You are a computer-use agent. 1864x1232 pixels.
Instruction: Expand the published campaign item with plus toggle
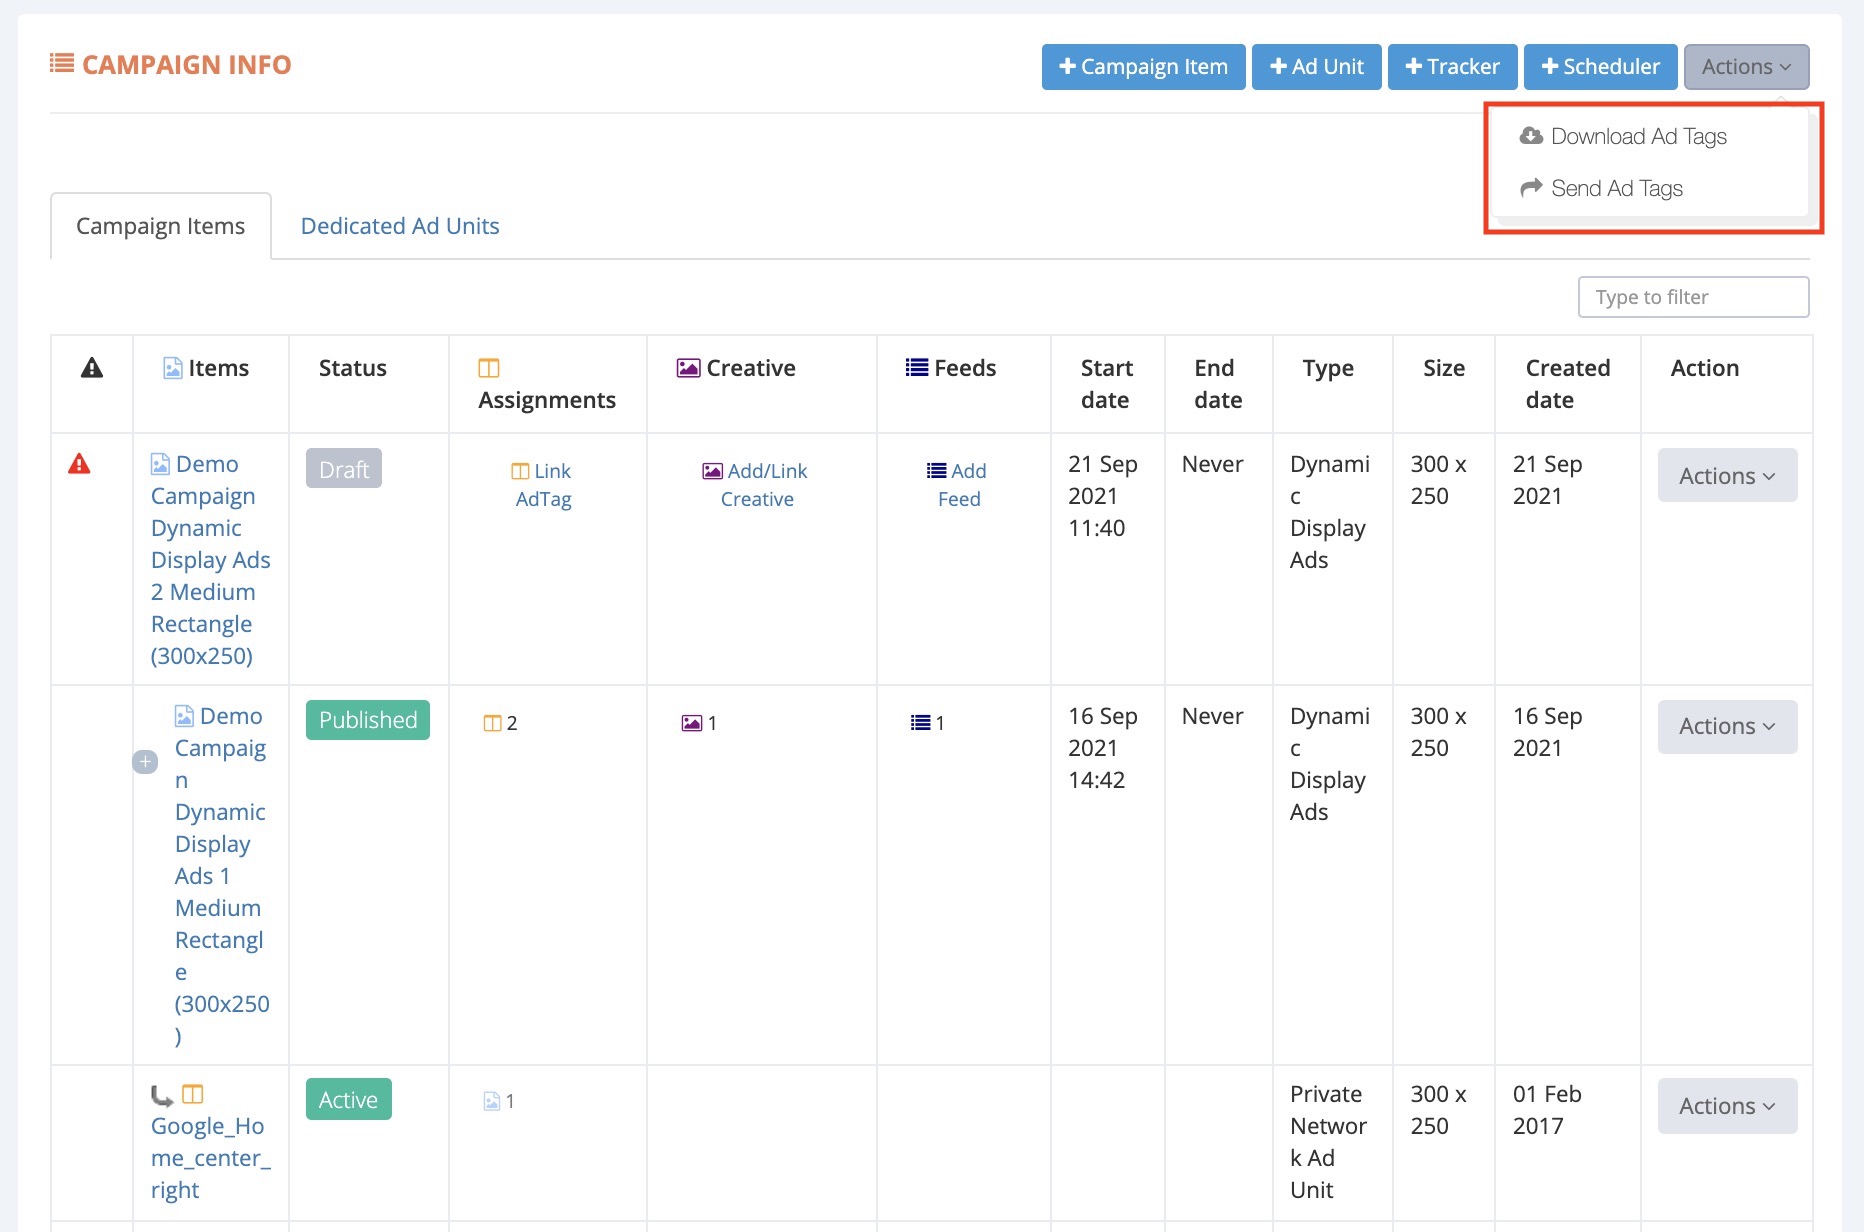coord(145,762)
